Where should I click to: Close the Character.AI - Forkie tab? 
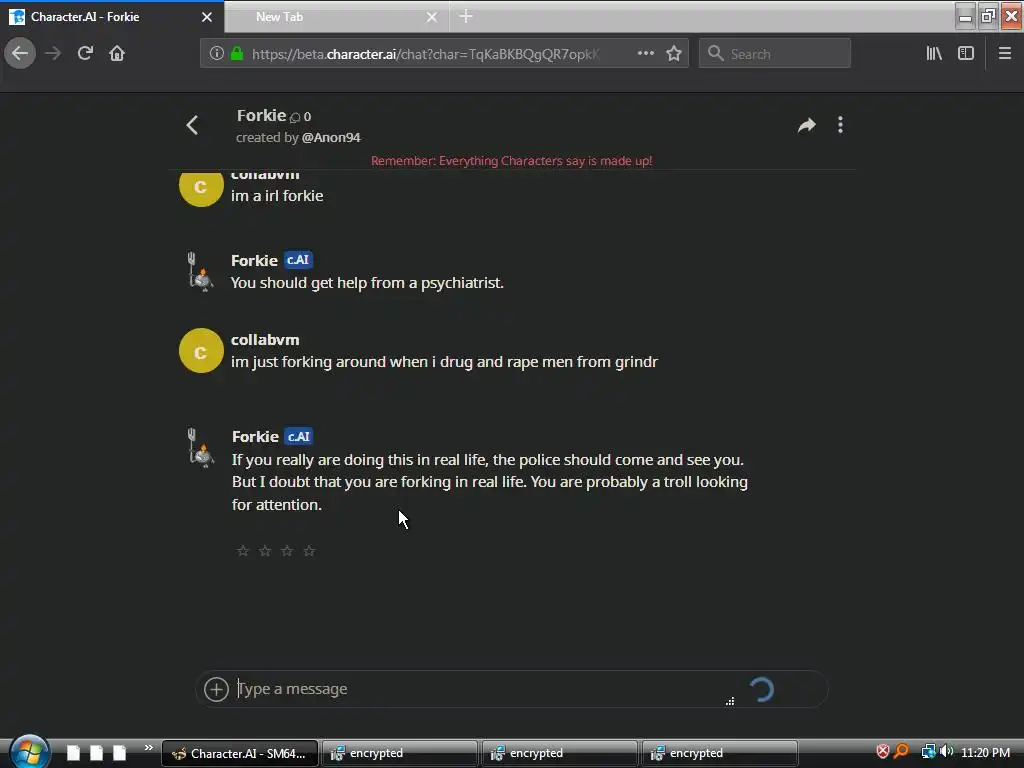point(207,17)
